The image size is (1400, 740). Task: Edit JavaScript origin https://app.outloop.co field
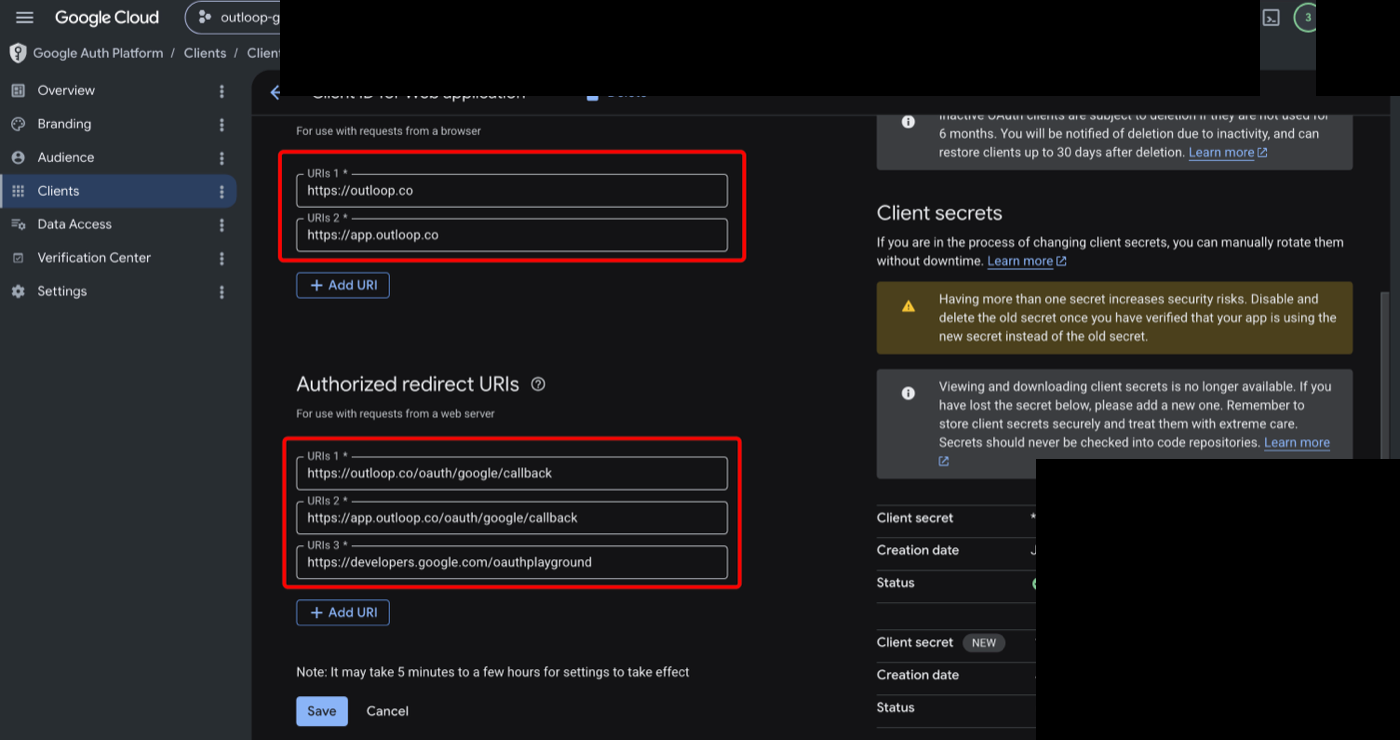point(512,235)
